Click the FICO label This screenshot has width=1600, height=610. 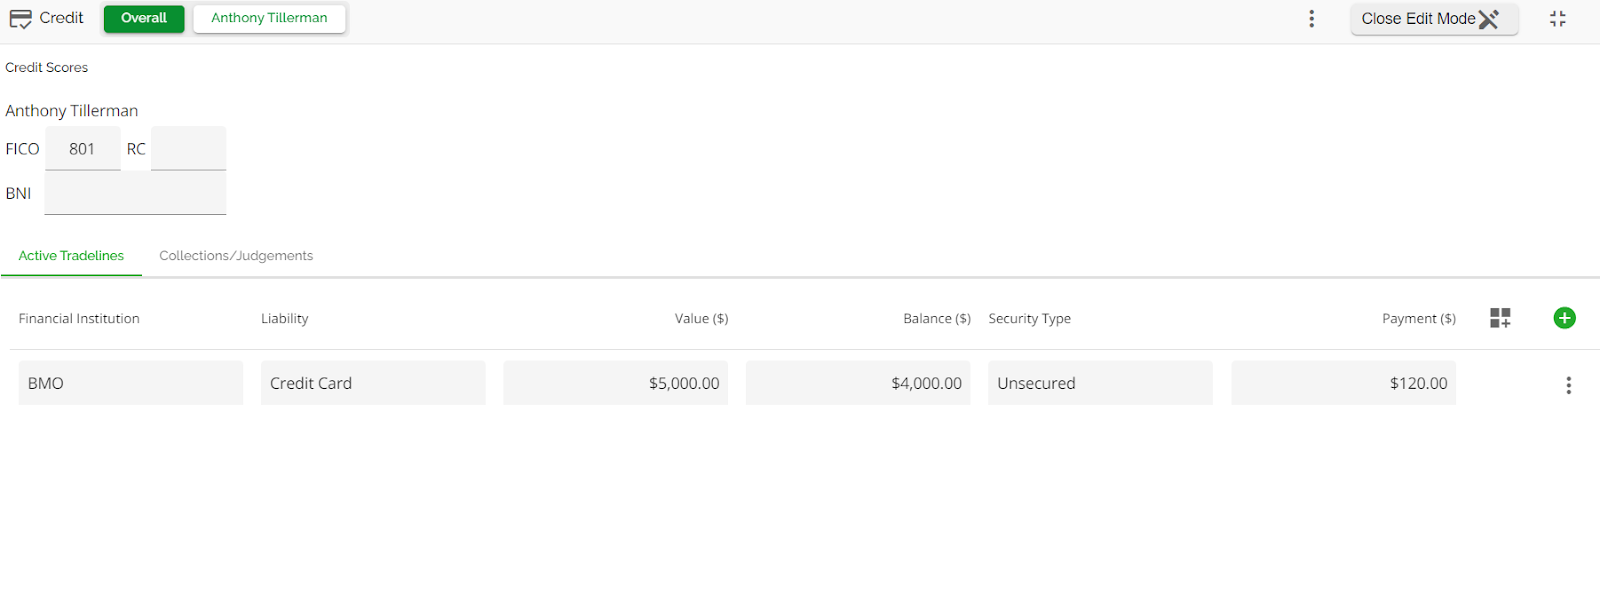coord(22,149)
